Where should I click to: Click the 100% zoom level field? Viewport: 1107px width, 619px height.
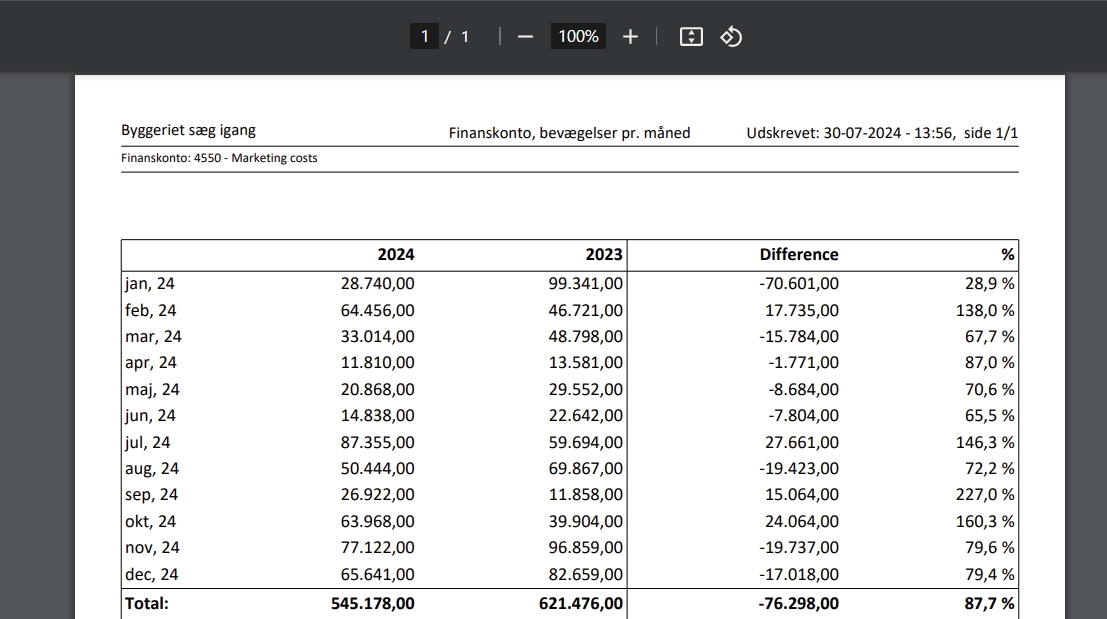578,37
